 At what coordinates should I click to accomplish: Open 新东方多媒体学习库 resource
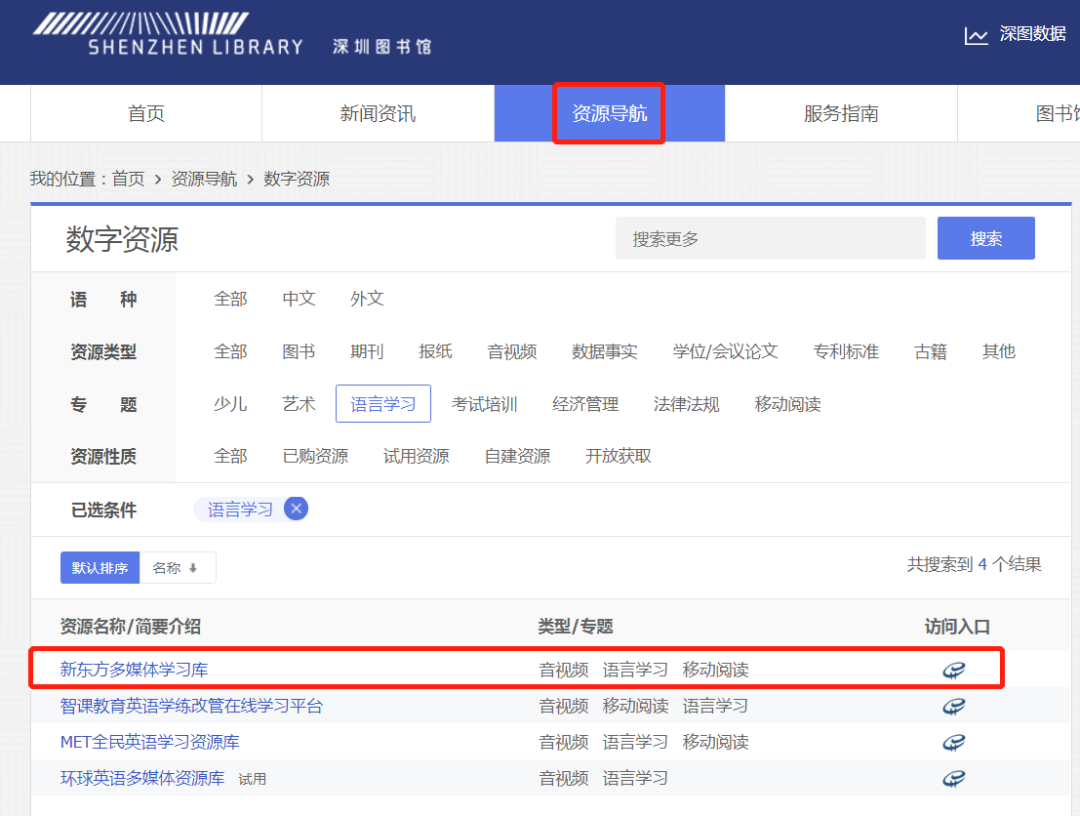134,669
